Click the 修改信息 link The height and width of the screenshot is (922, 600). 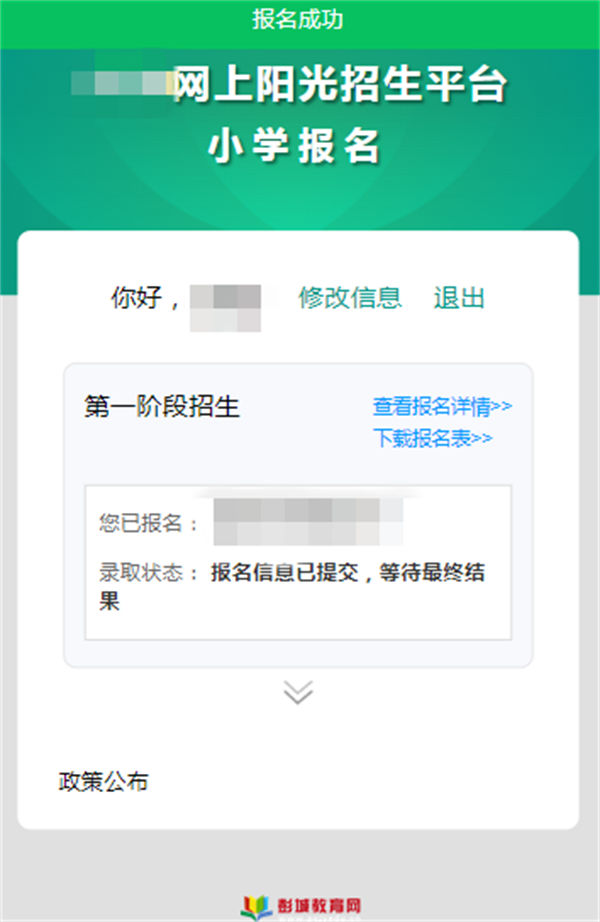point(350,298)
